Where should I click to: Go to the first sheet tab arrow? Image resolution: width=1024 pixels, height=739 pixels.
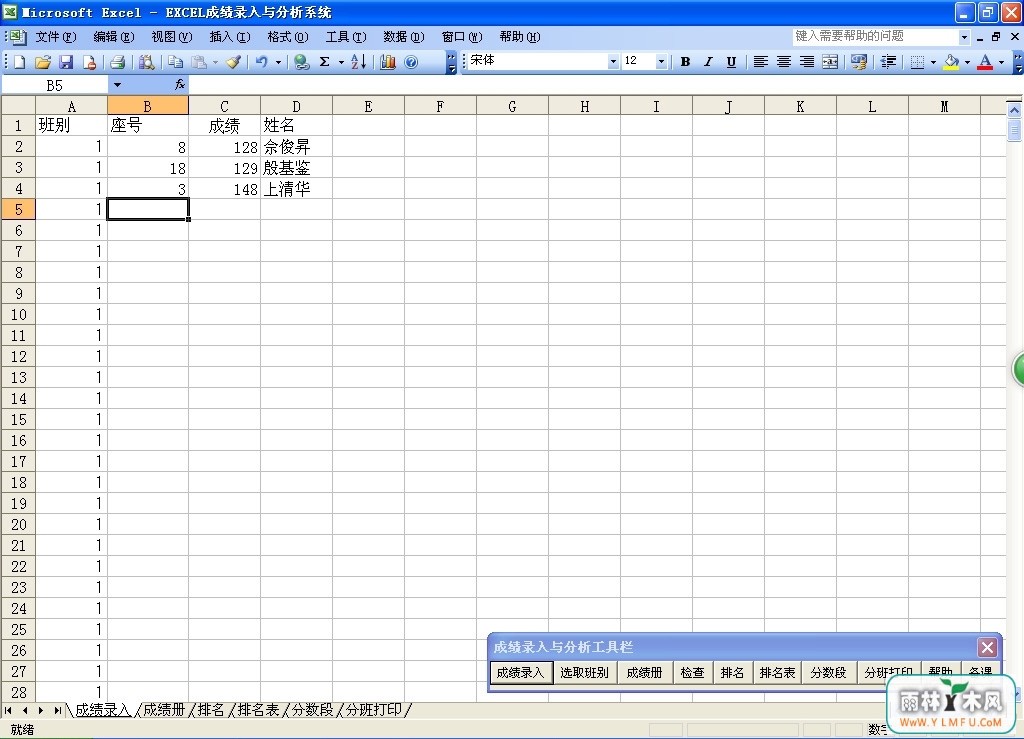click(x=8, y=710)
